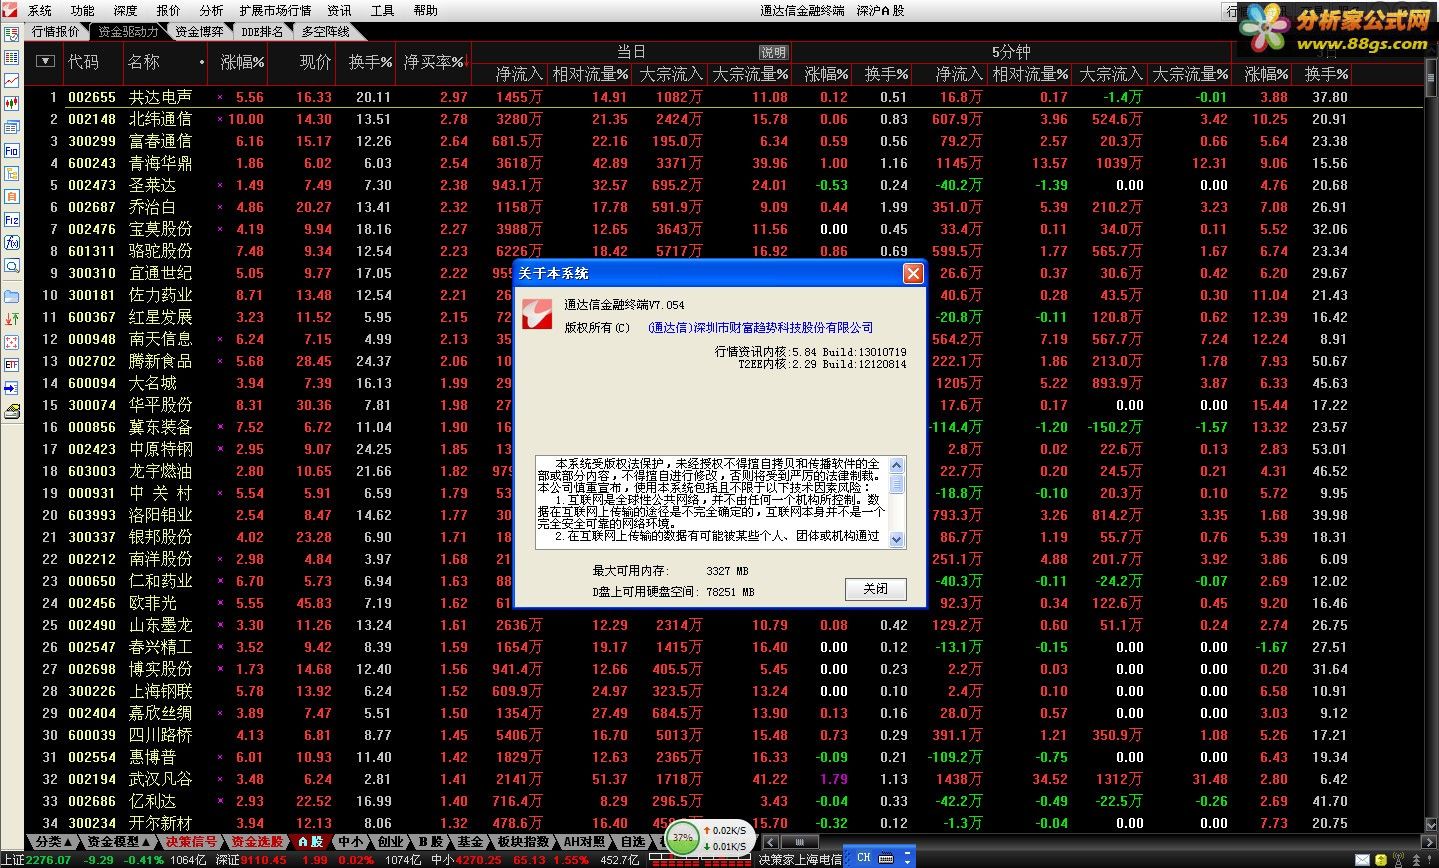This screenshot has width=1439, height=868.
Task: Click the 关闭 button in About dialog
Action: pos(875,589)
